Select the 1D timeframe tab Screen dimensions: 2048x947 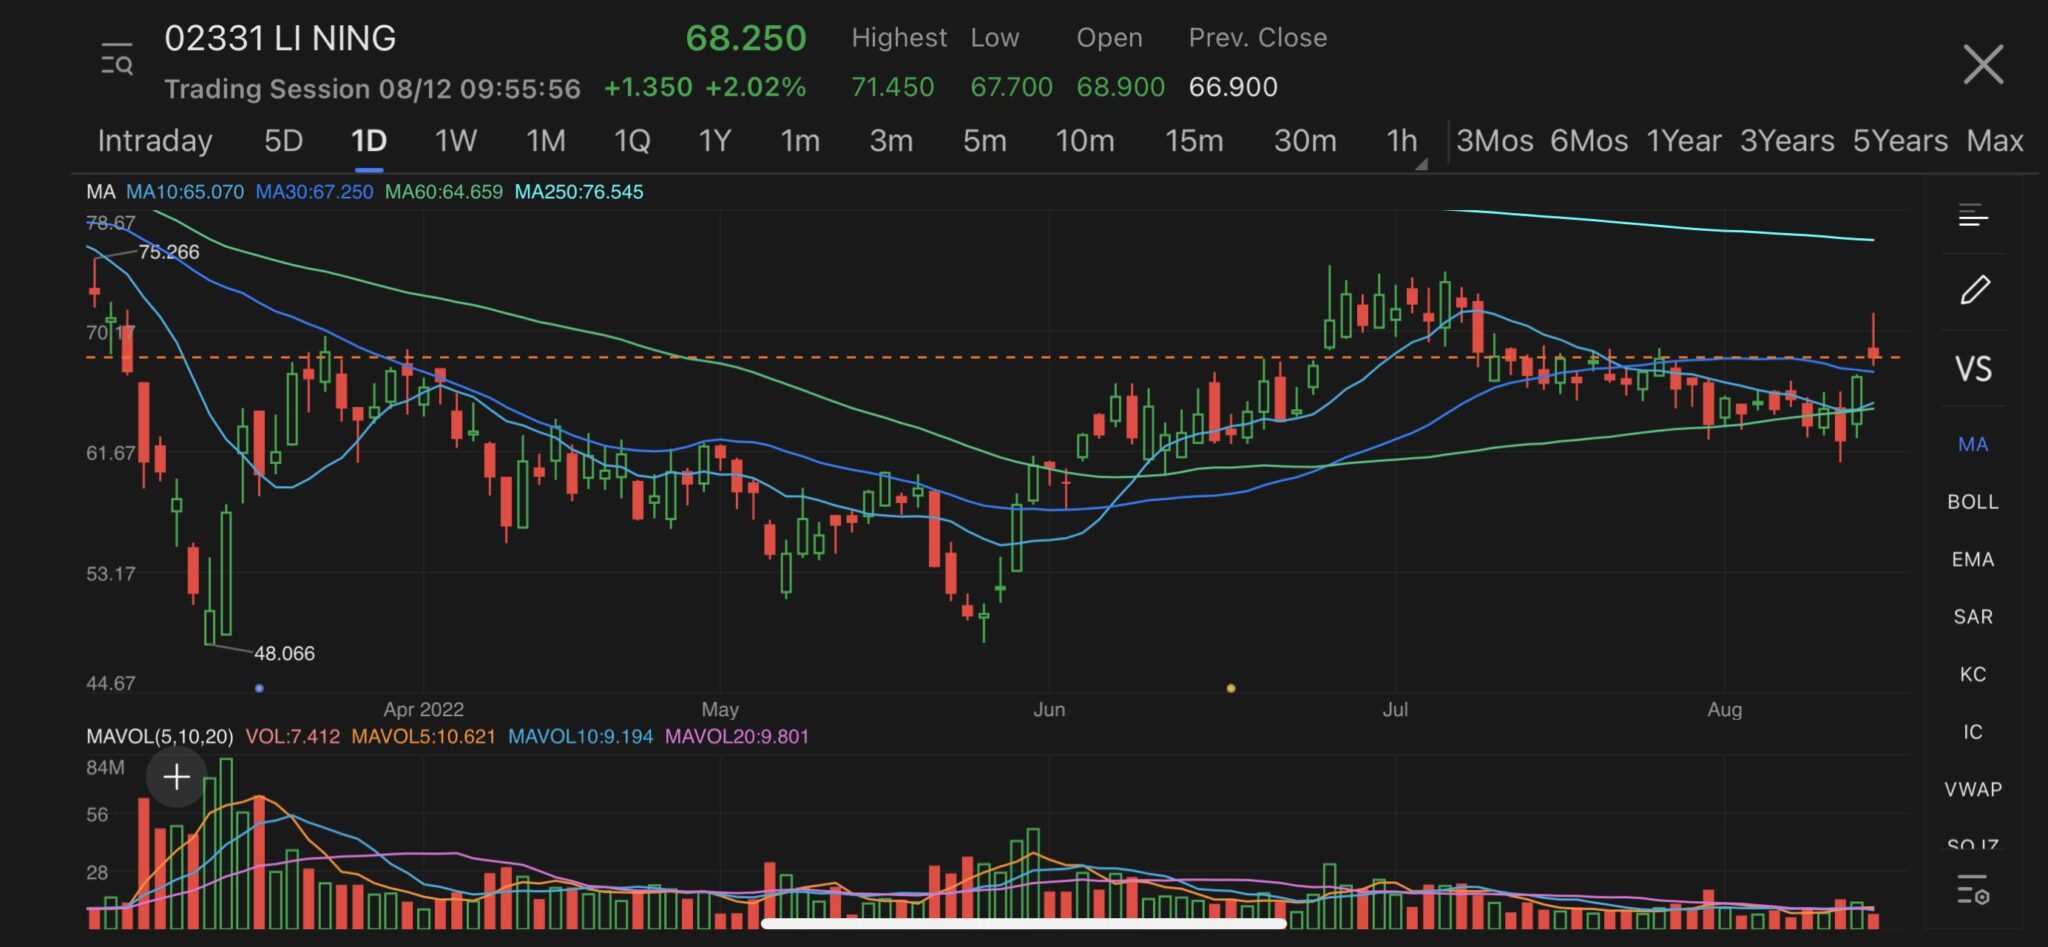click(369, 140)
